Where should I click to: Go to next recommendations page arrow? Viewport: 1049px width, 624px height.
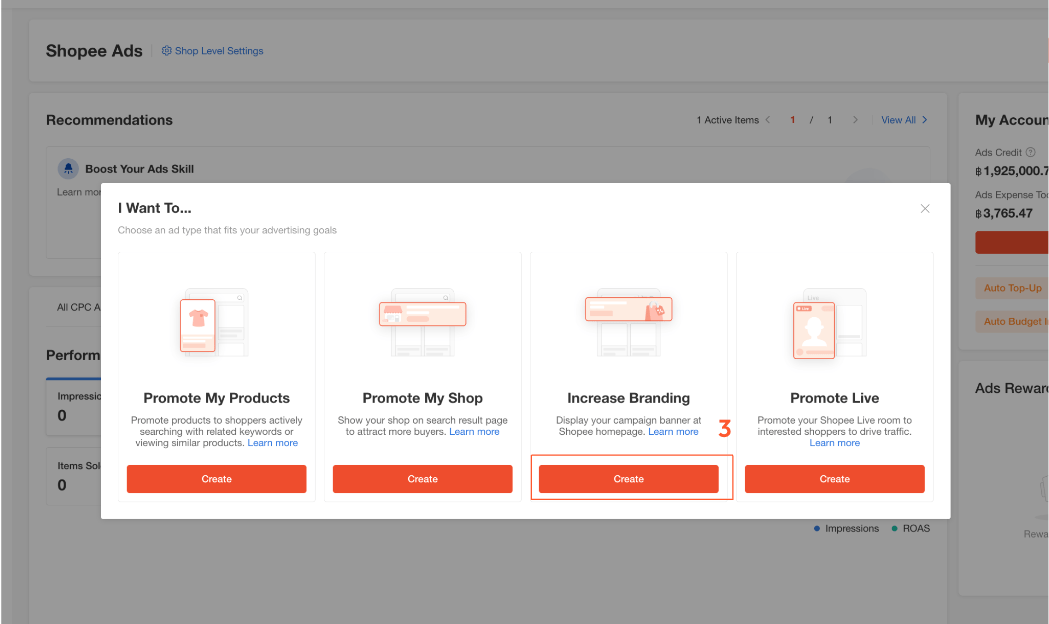[x=855, y=120]
